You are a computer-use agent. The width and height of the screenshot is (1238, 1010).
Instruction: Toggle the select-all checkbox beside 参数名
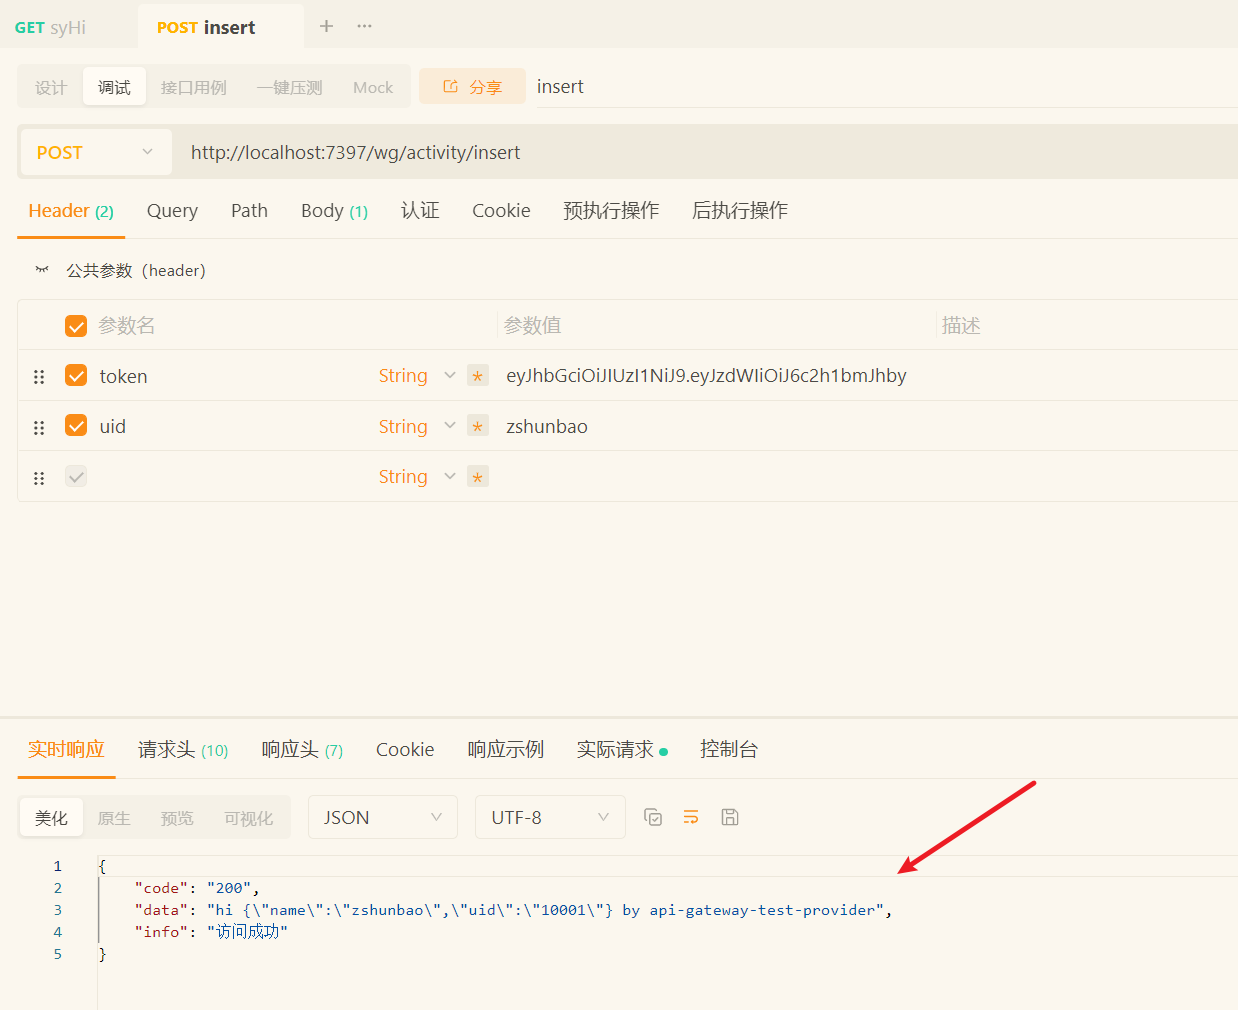pos(76,326)
